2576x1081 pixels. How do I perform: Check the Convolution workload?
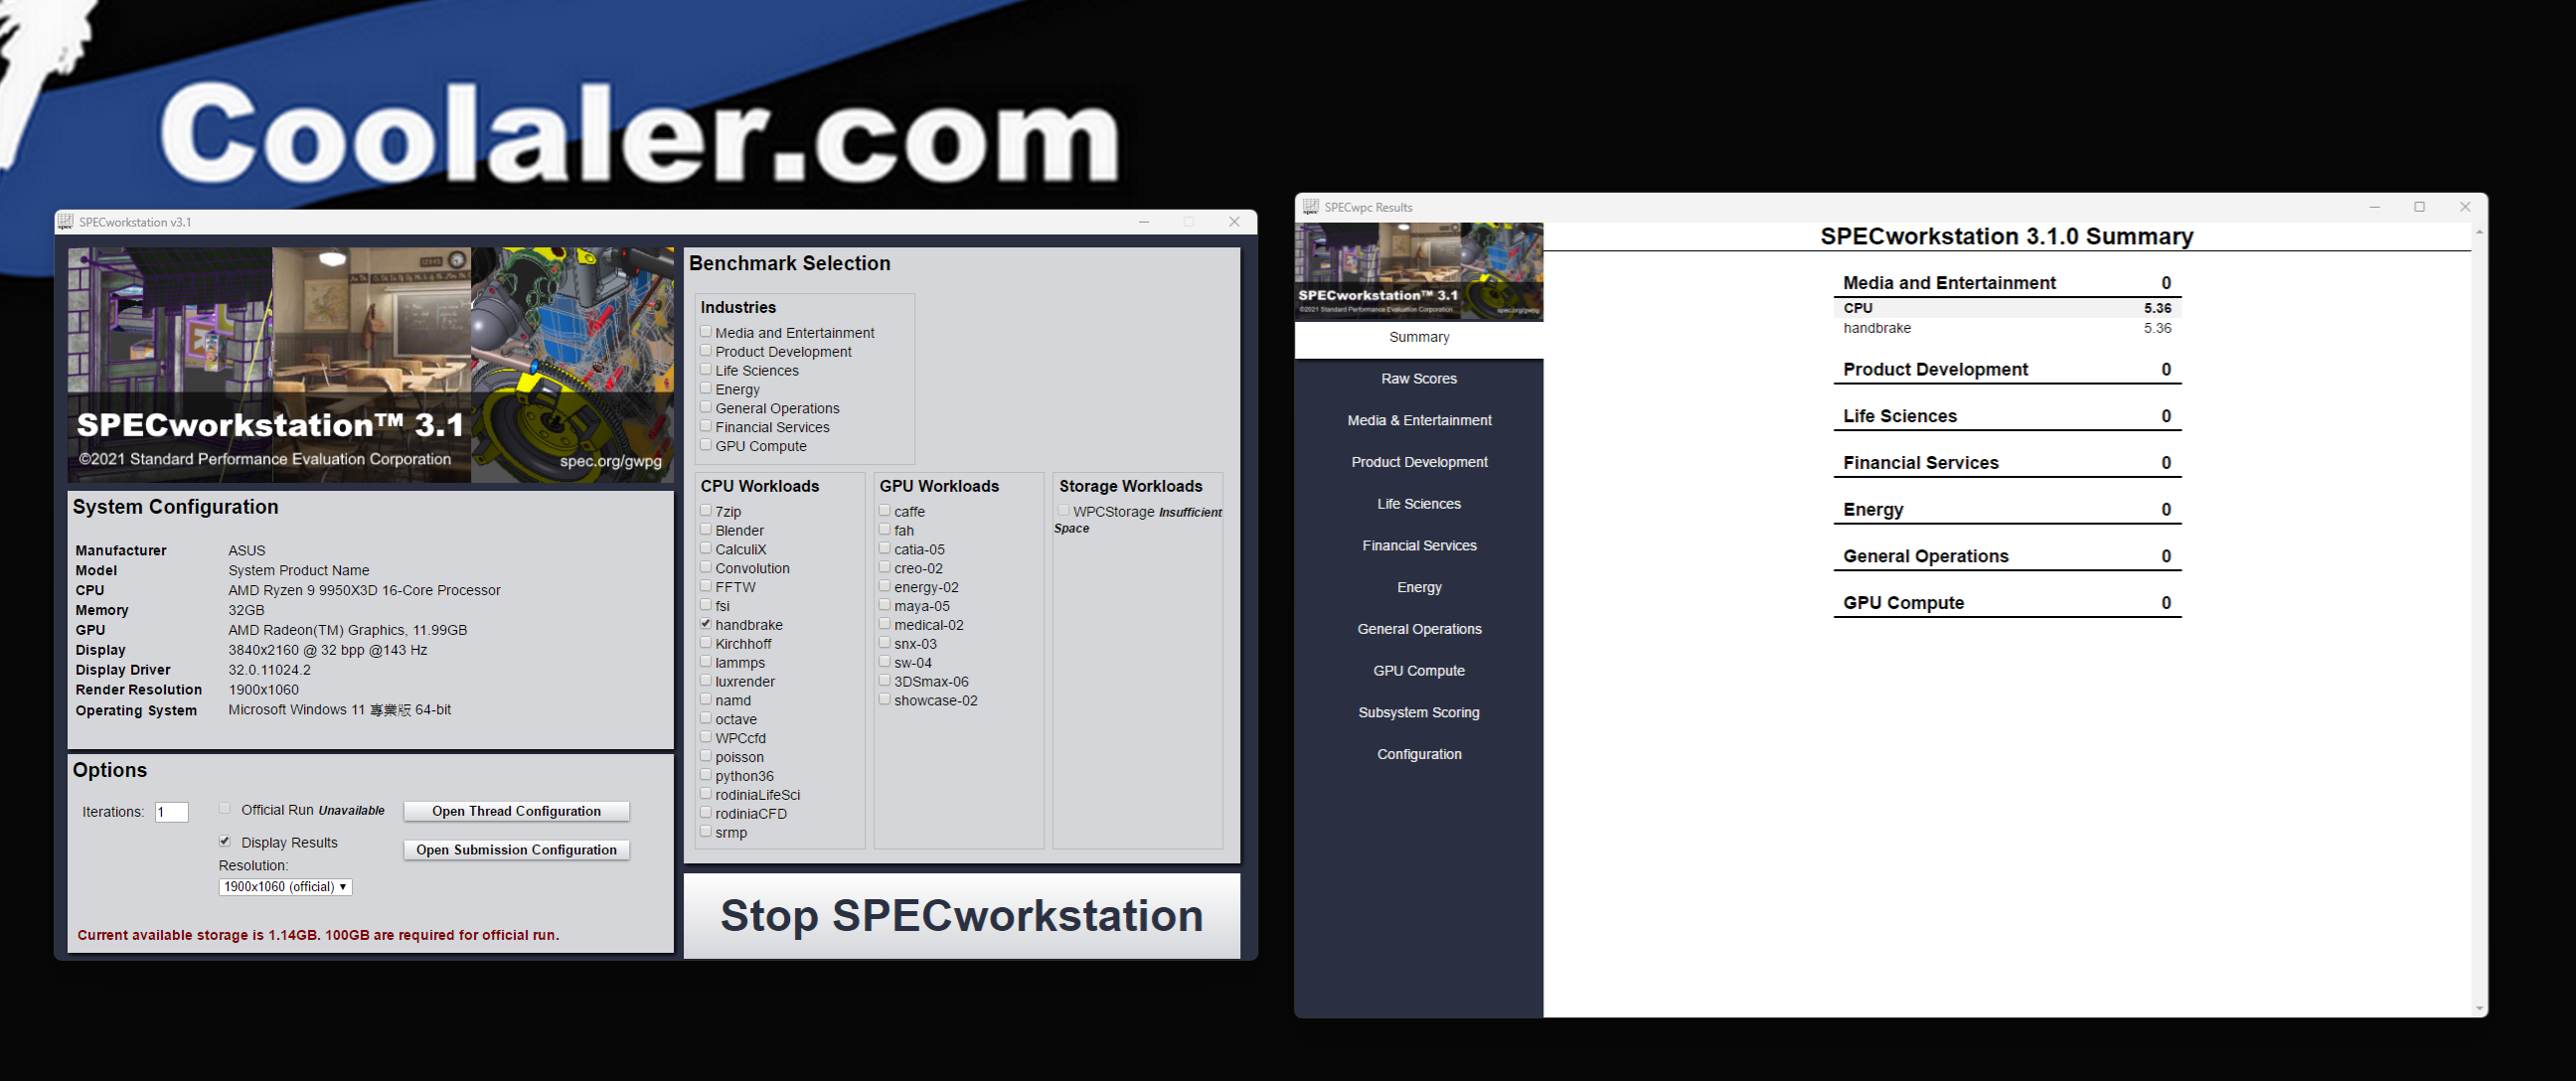pos(706,568)
